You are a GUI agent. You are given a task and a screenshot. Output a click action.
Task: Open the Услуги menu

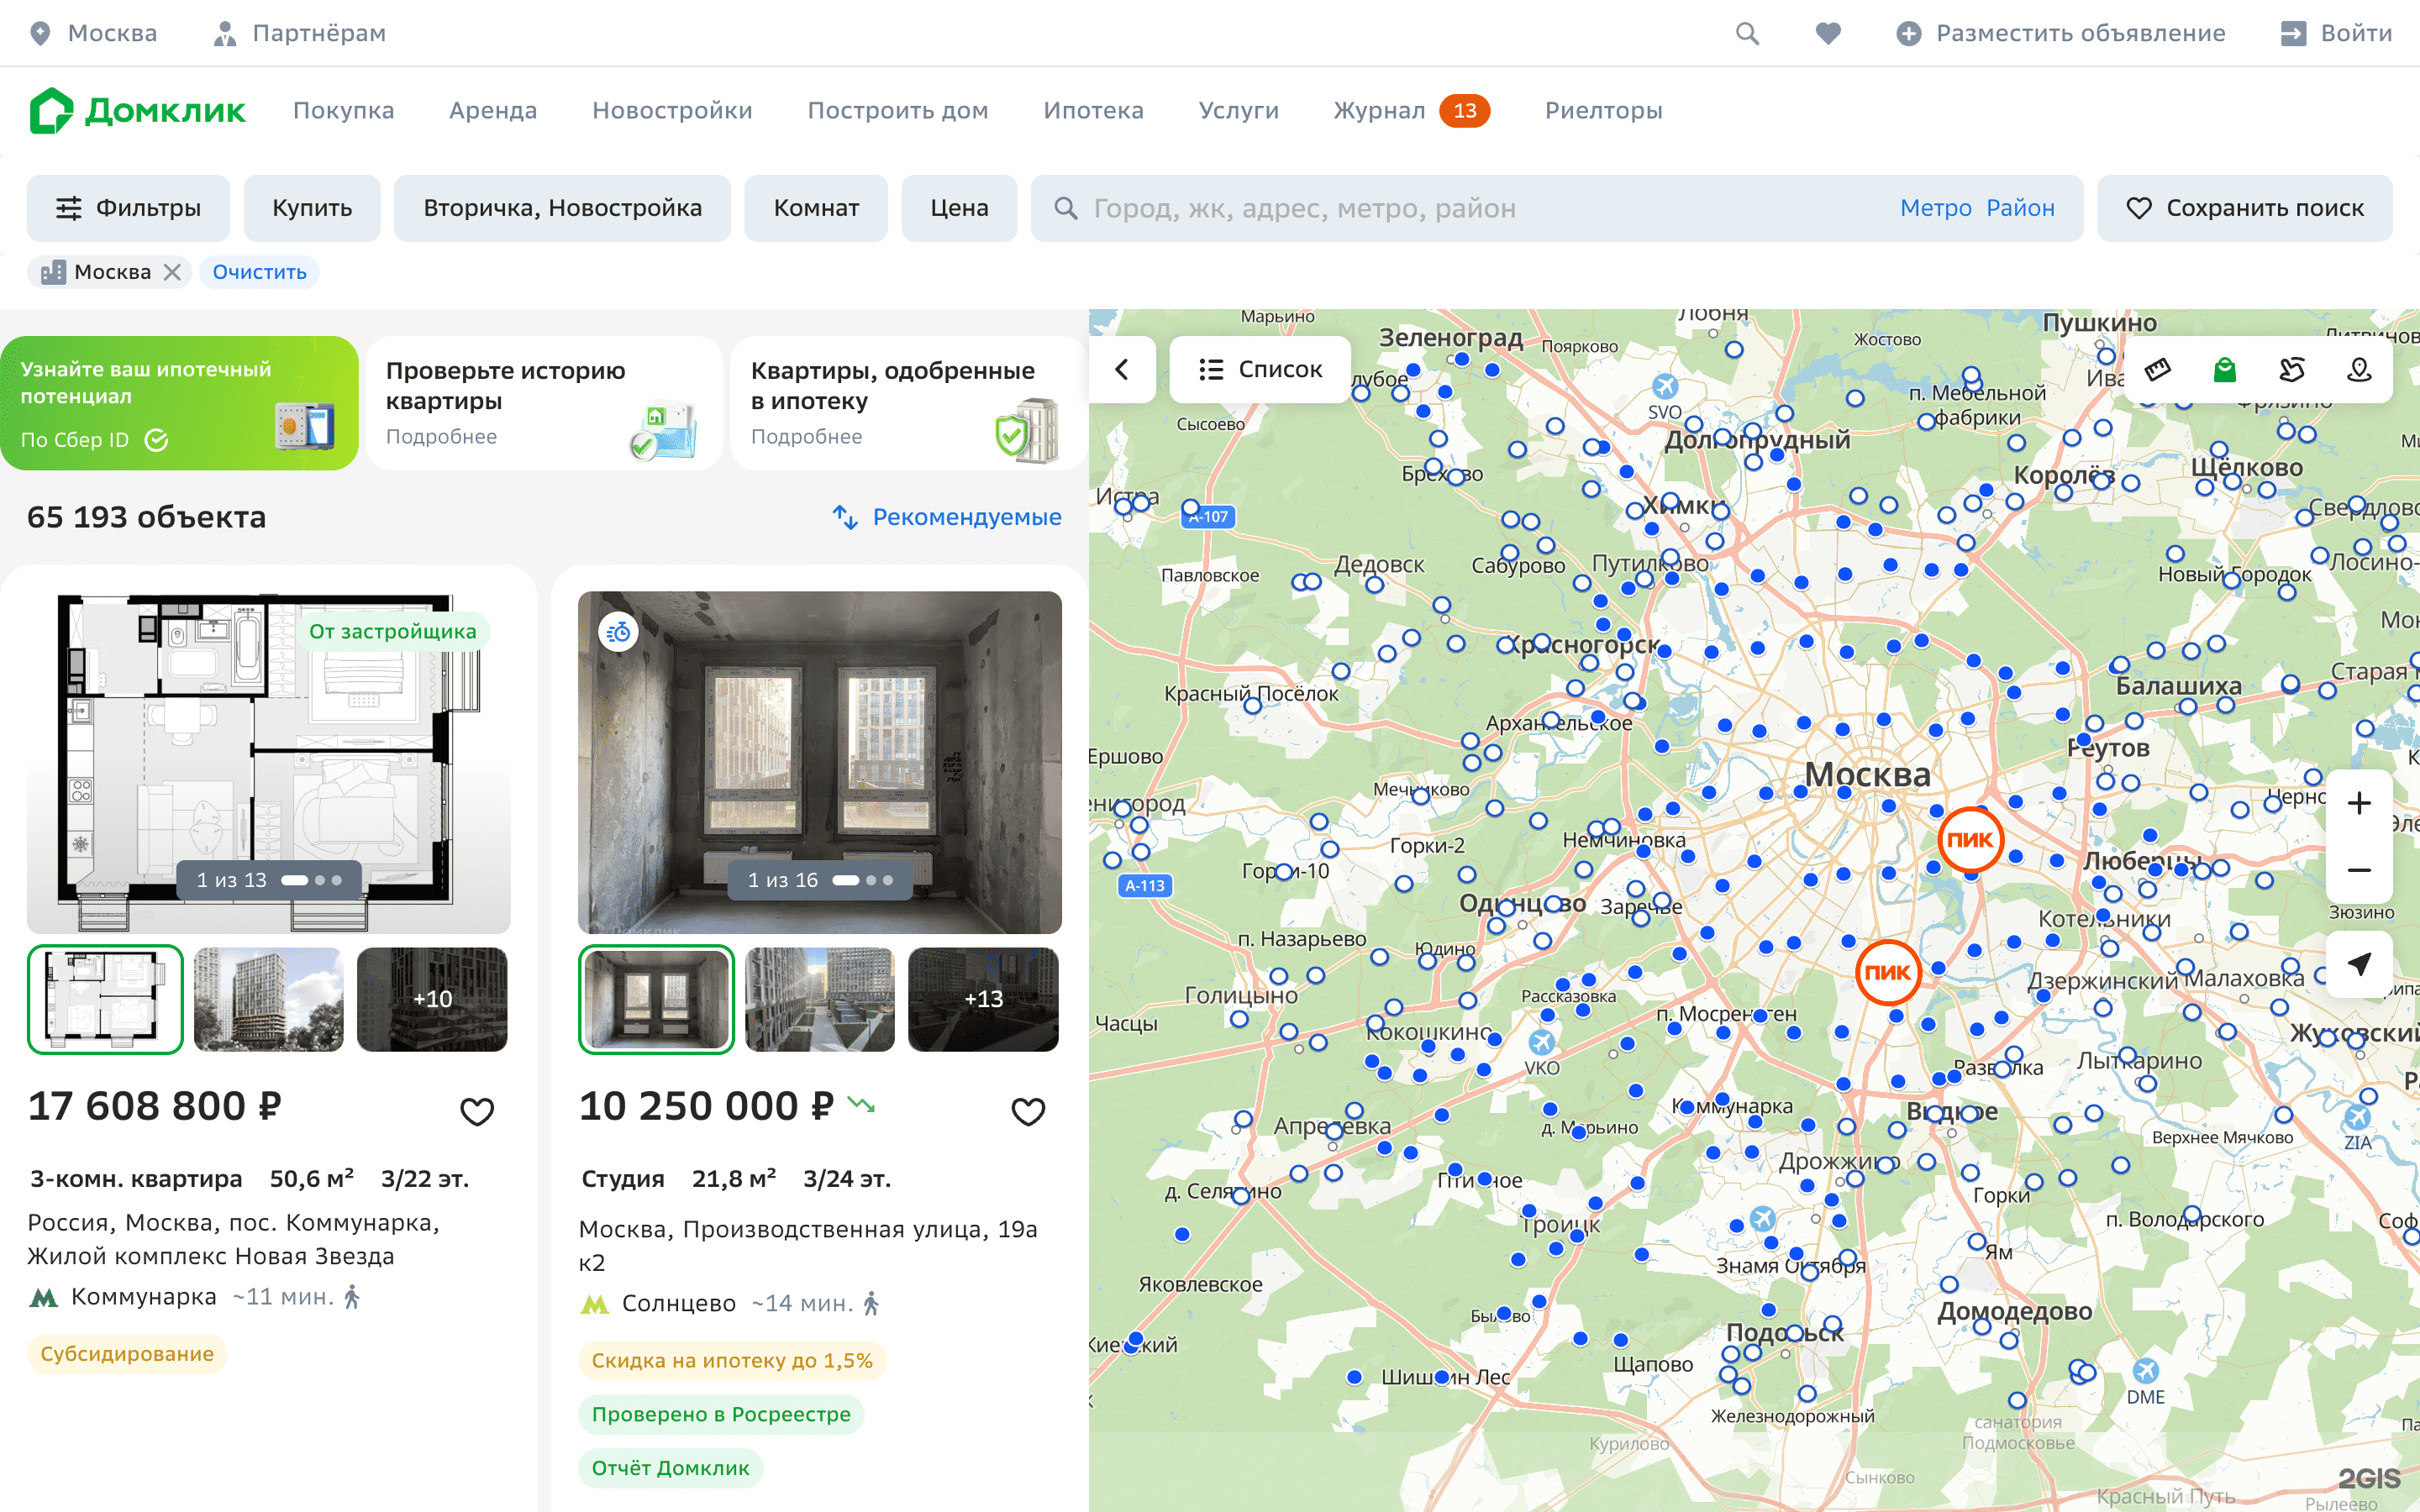point(1238,110)
